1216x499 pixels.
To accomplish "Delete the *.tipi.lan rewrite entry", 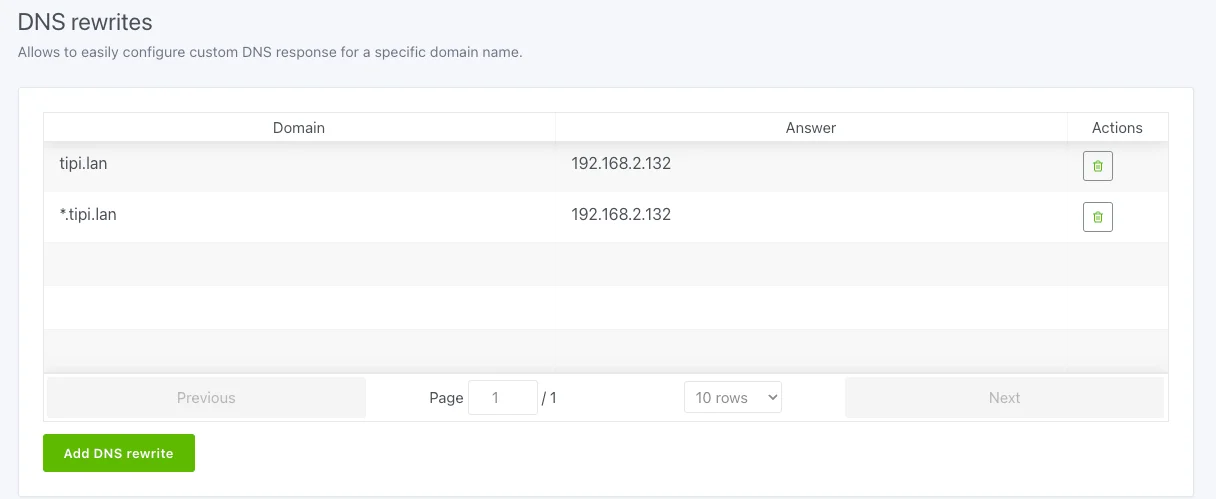I will tap(1097, 216).
